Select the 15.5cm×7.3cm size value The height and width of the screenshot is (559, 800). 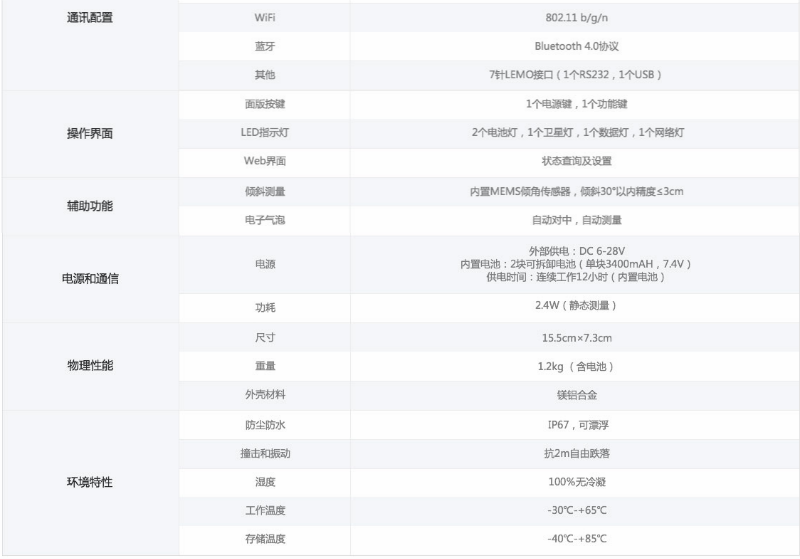tap(576, 338)
